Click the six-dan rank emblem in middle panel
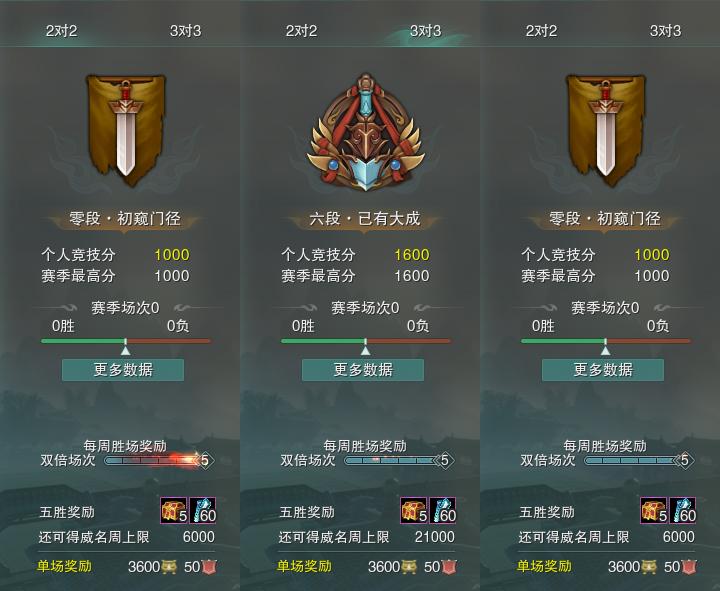Viewport: 720px width, 591px height. [x=366, y=132]
